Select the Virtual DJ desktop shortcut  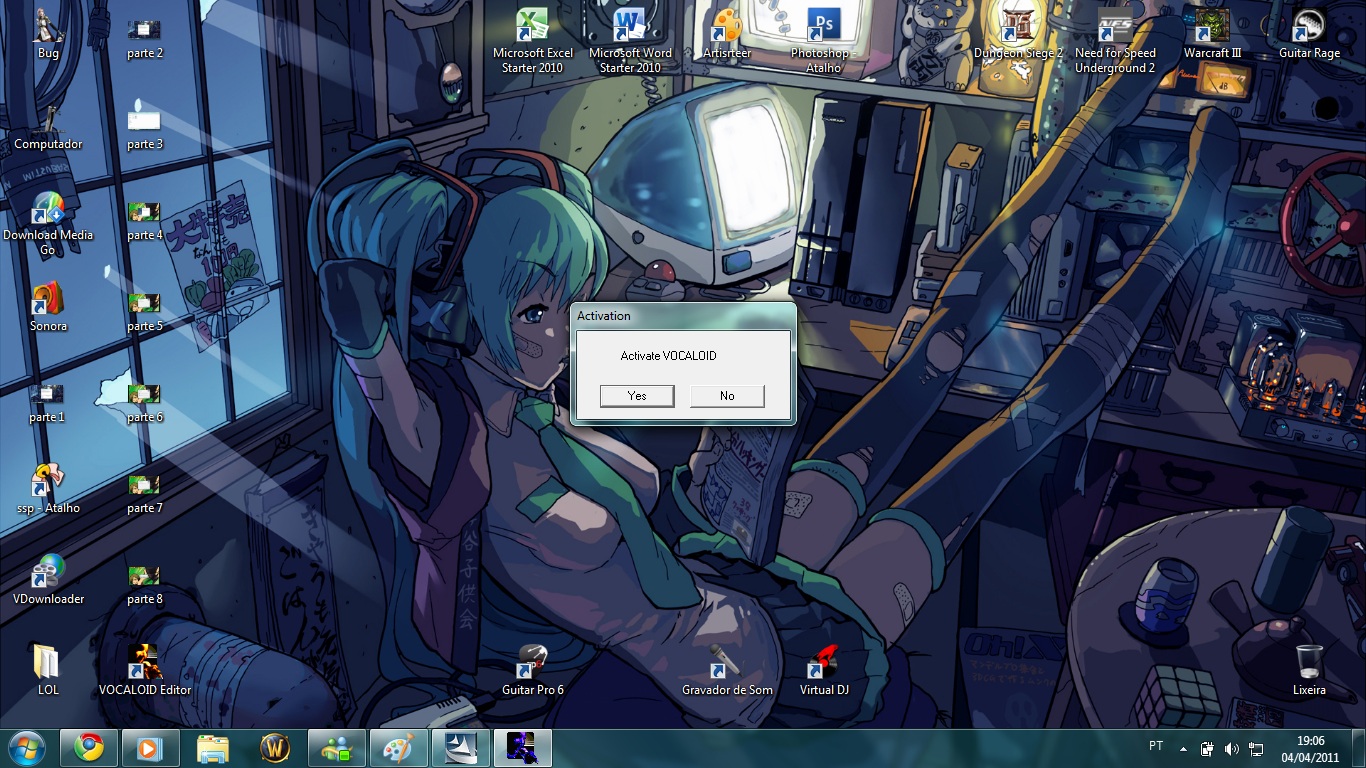pyautogui.click(x=824, y=671)
